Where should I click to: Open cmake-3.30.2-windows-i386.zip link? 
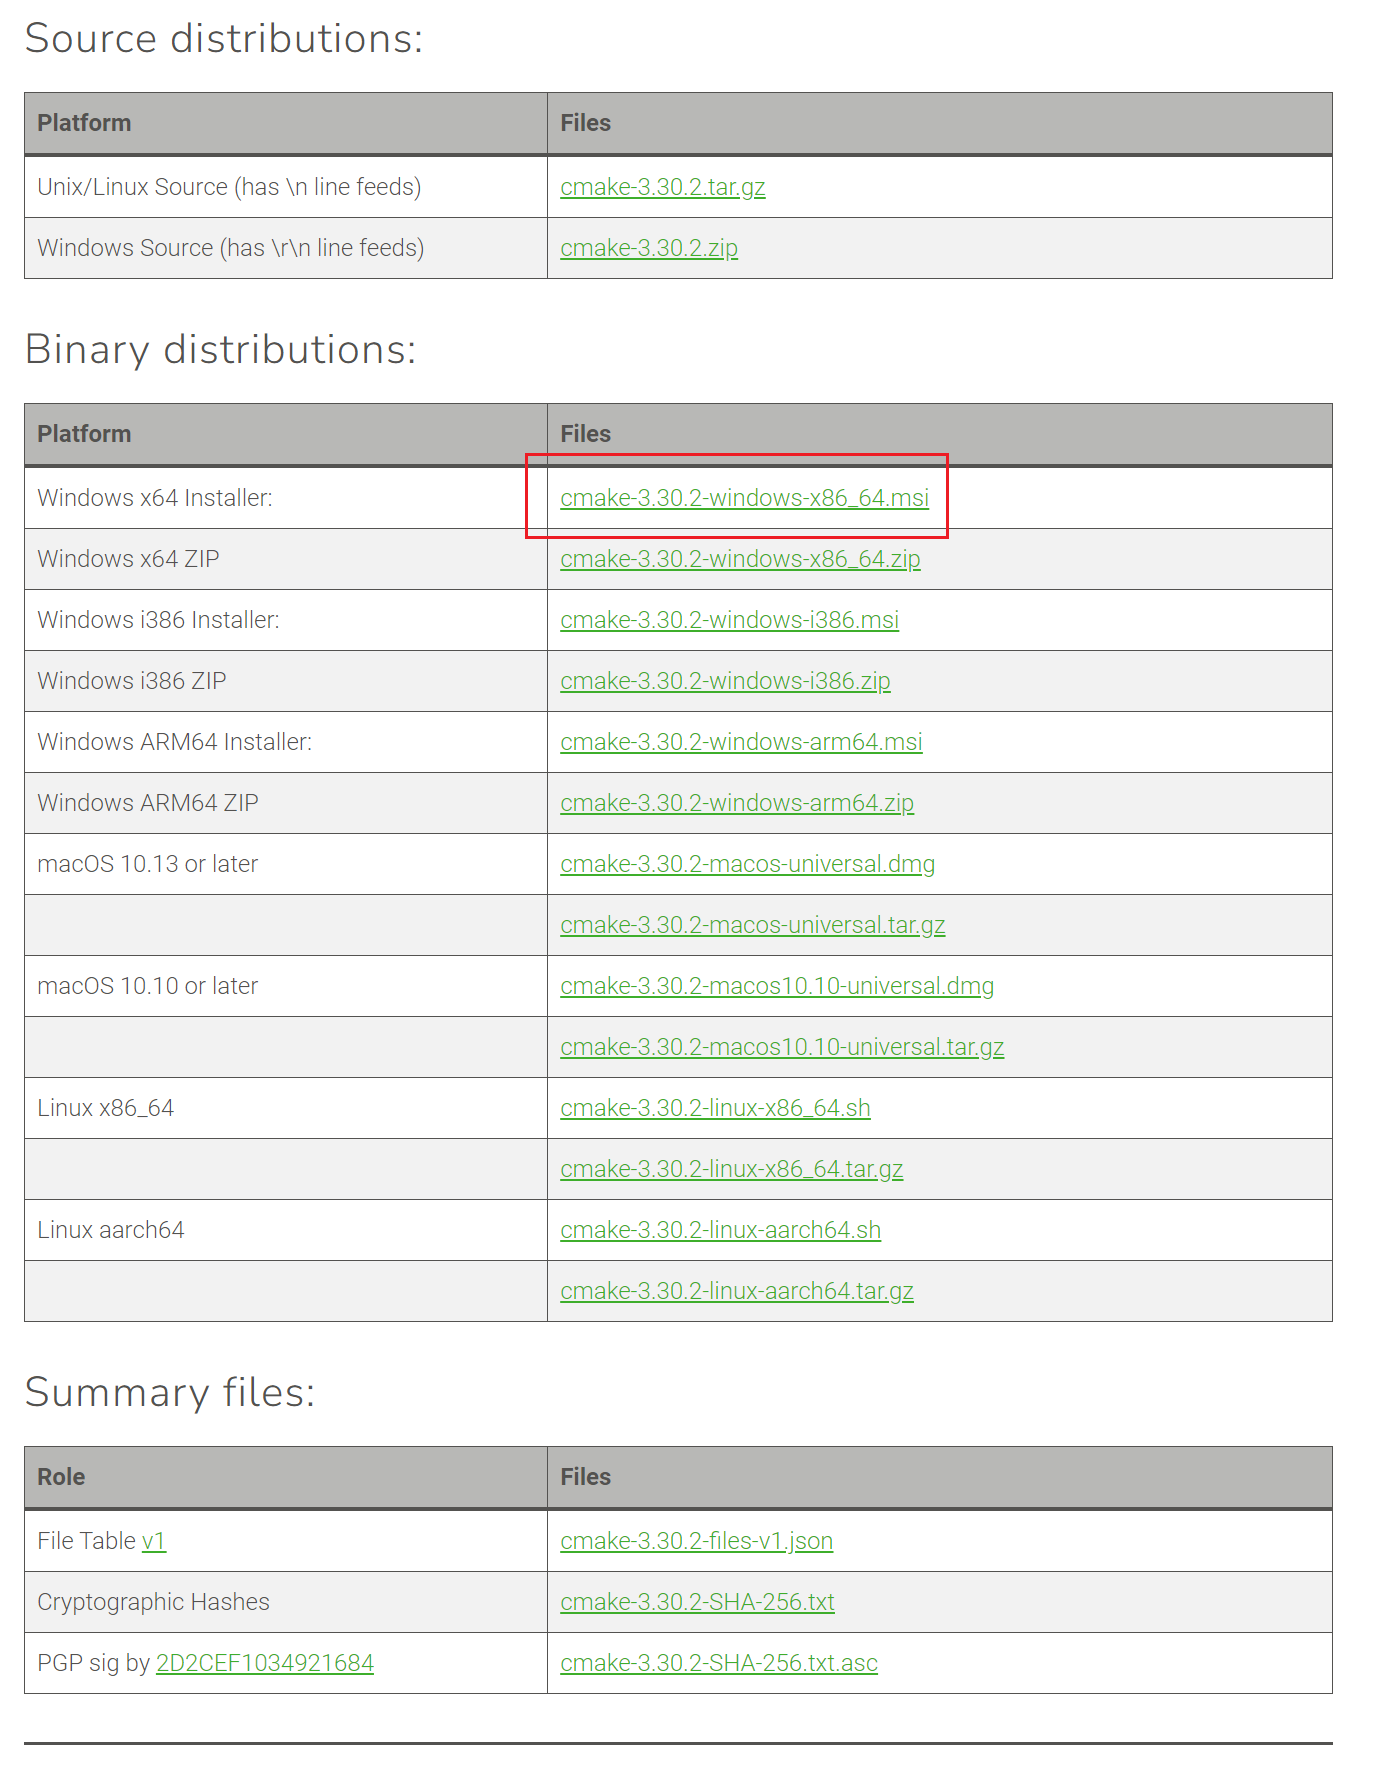tap(725, 681)
